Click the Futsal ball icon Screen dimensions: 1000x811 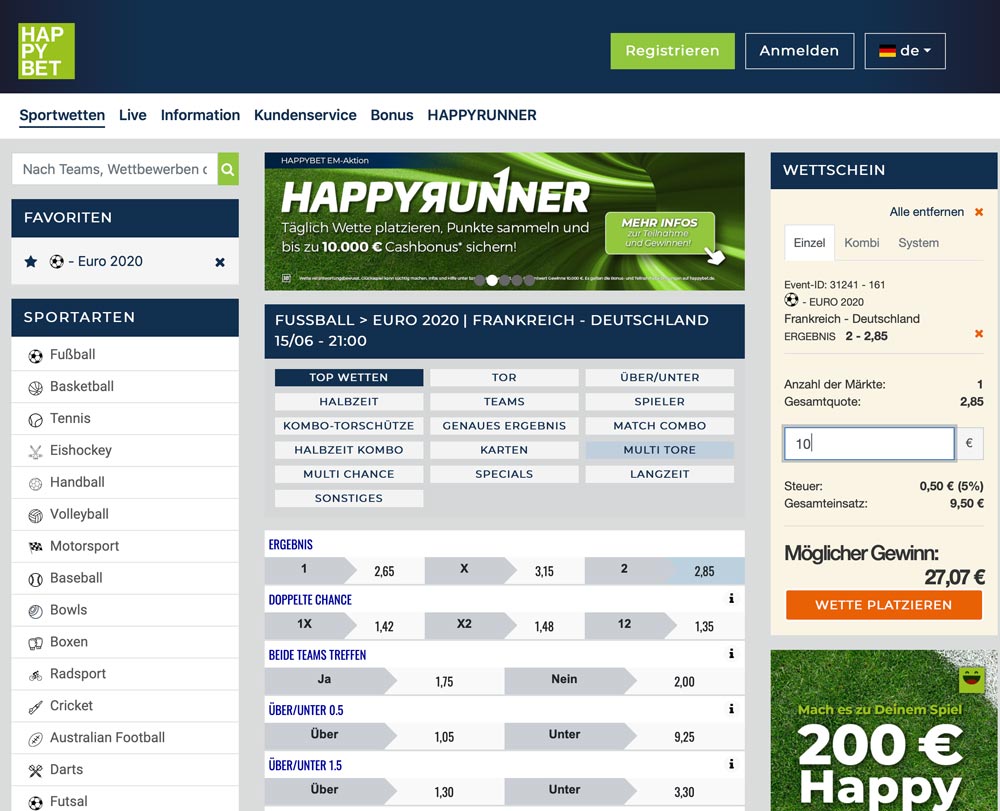pyautogui.click(x=36, y=802)
